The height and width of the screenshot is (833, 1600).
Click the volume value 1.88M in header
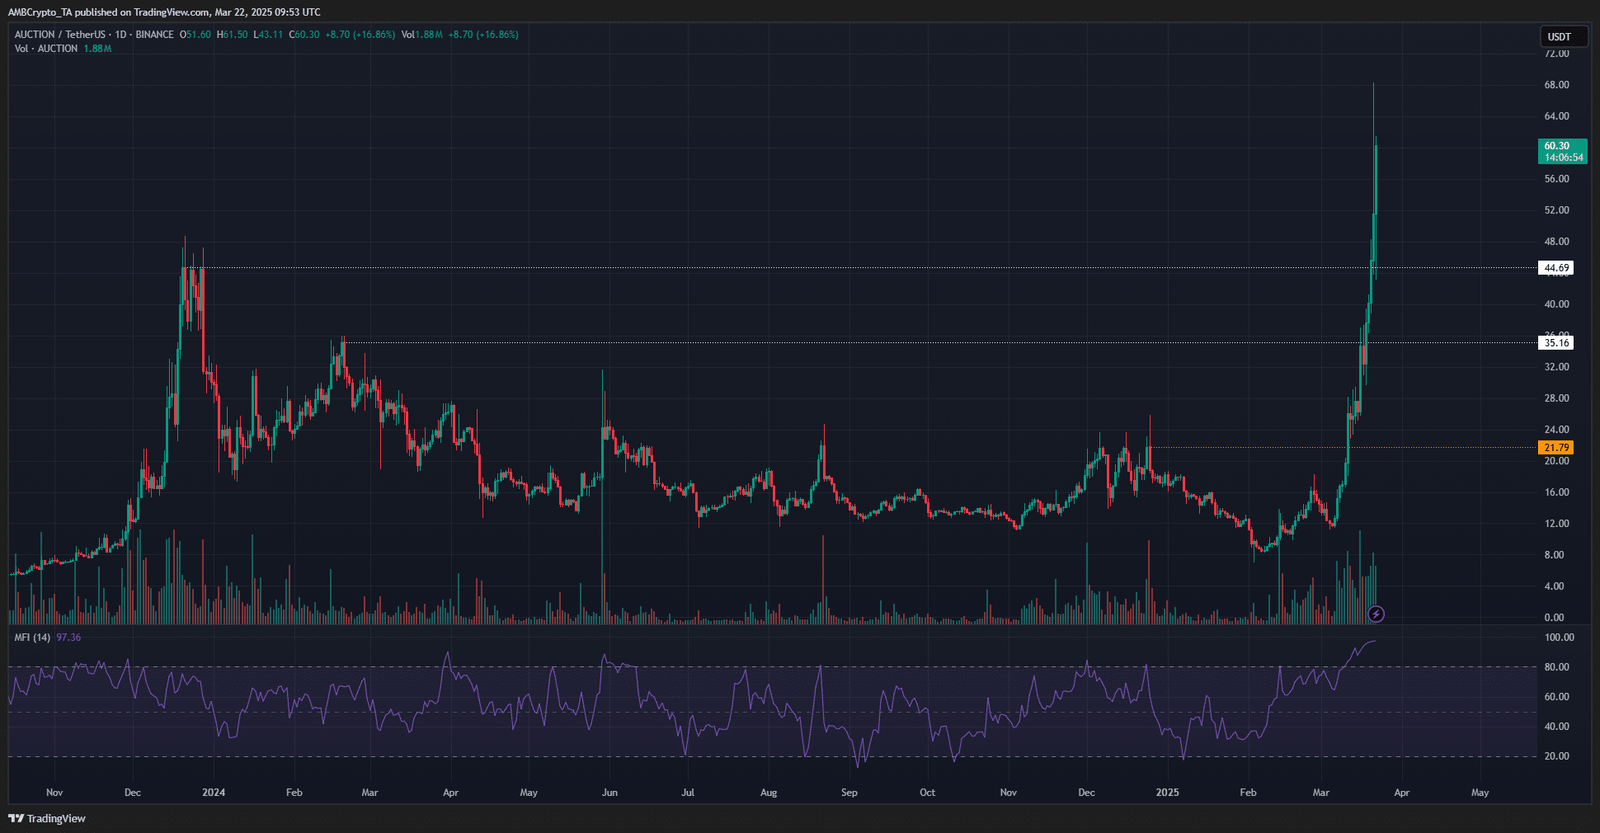(x=428, y=34)
